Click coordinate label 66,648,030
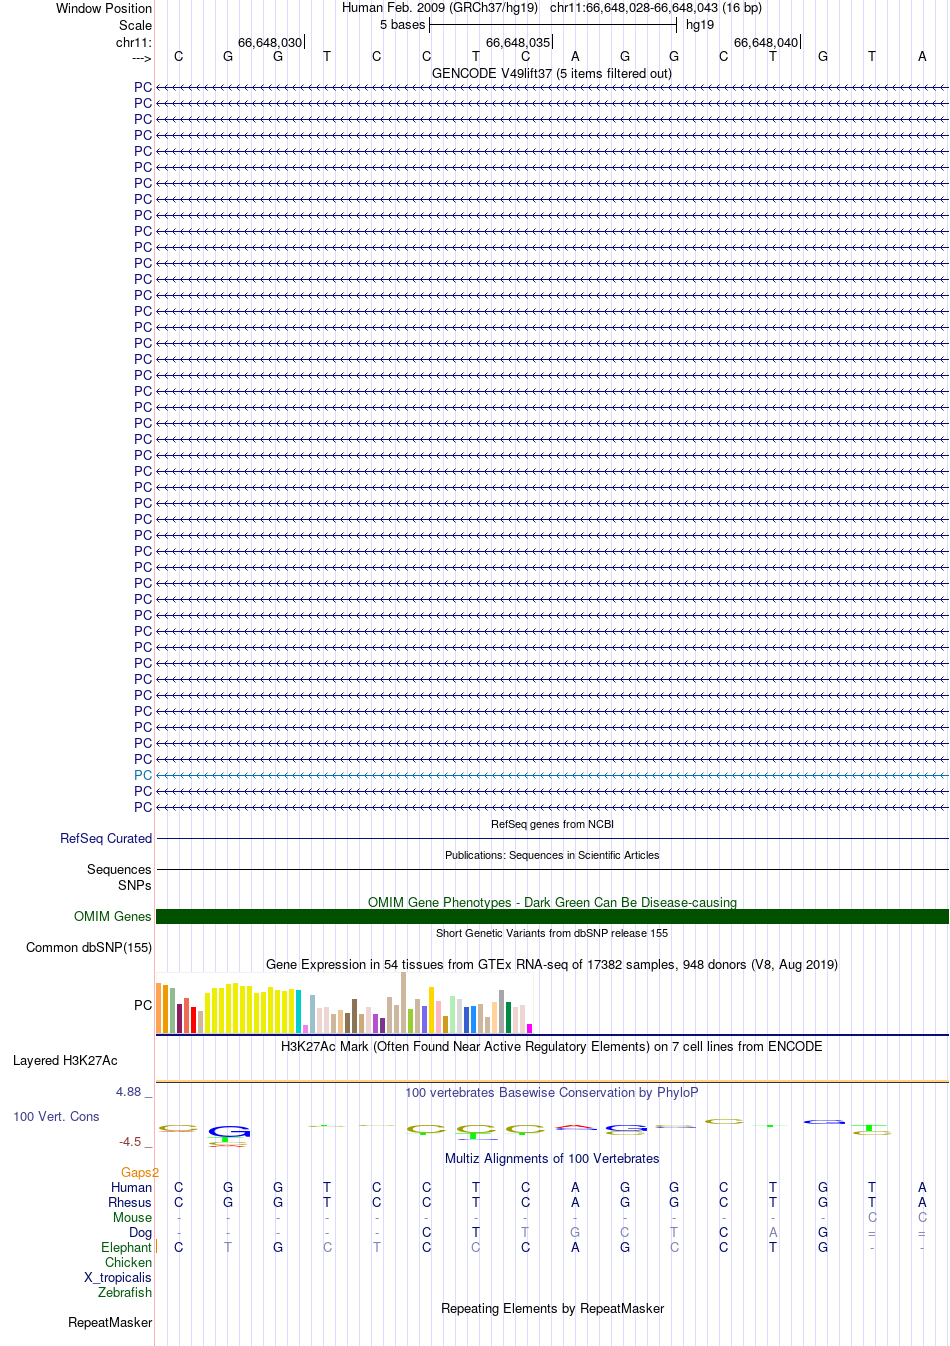The height and width of the screenshot is (1346, 950). tap(270, 42)
